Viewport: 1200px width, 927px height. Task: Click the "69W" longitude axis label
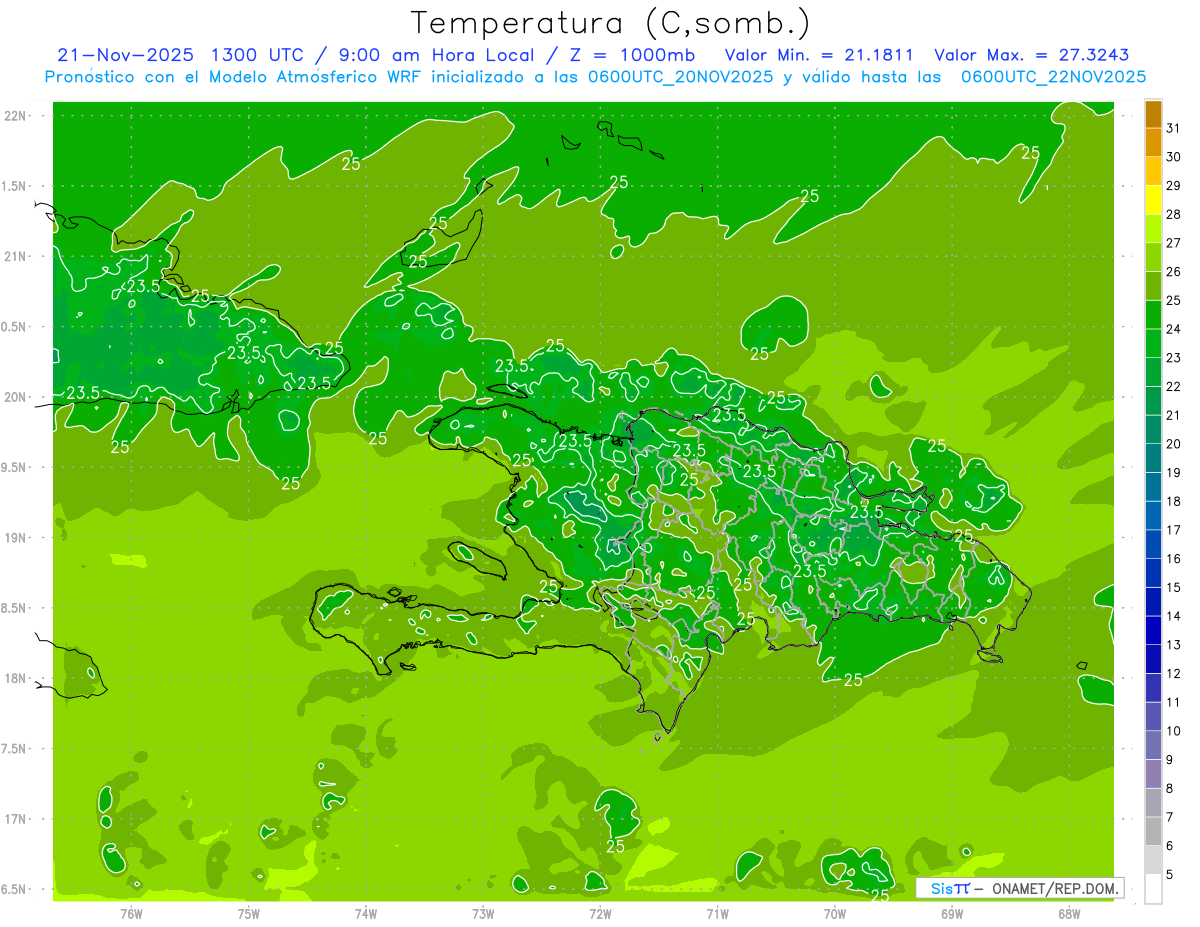952,914
